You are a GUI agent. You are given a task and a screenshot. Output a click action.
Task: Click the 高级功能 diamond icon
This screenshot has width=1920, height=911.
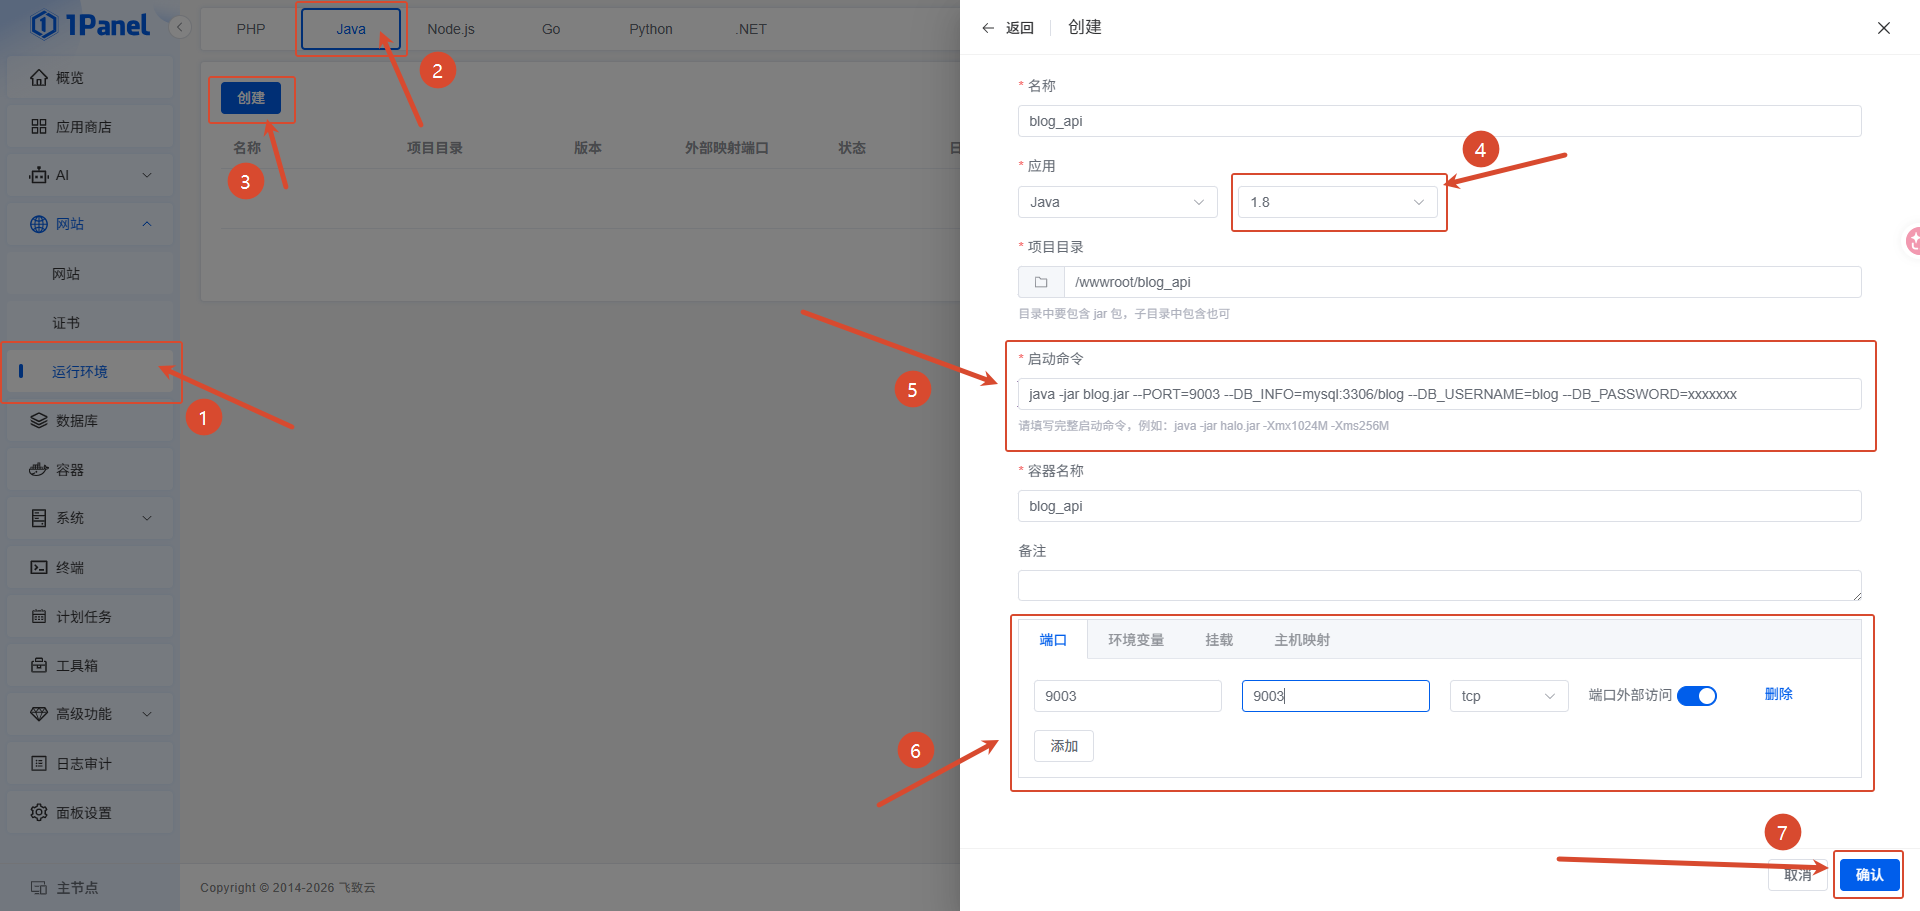pyautogui.click(x=39, y=714)
